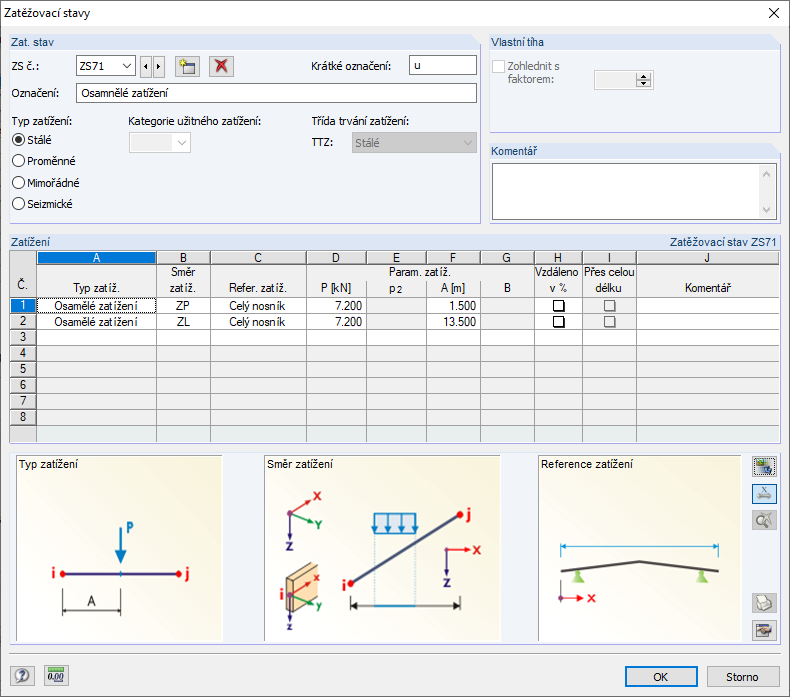Screen dimensions: 790x697
Task: Select the Seizmické load type
Action: 19,204
